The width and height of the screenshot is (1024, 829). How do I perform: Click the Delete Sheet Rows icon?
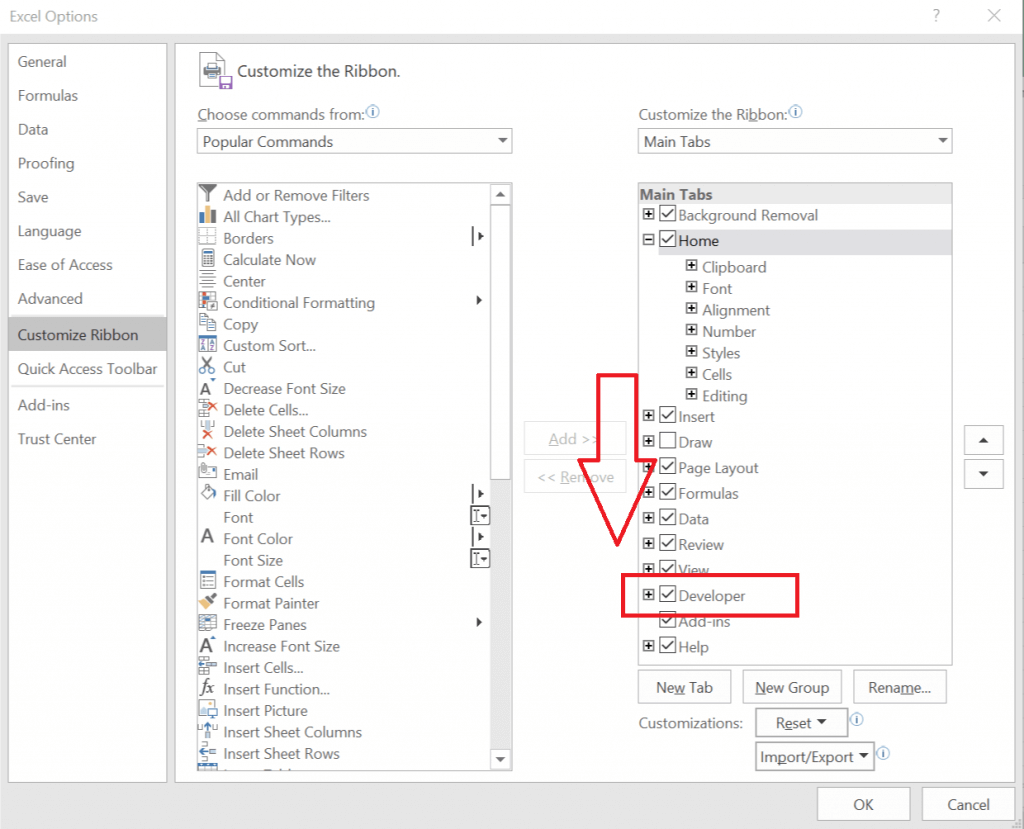pos(208,451)
